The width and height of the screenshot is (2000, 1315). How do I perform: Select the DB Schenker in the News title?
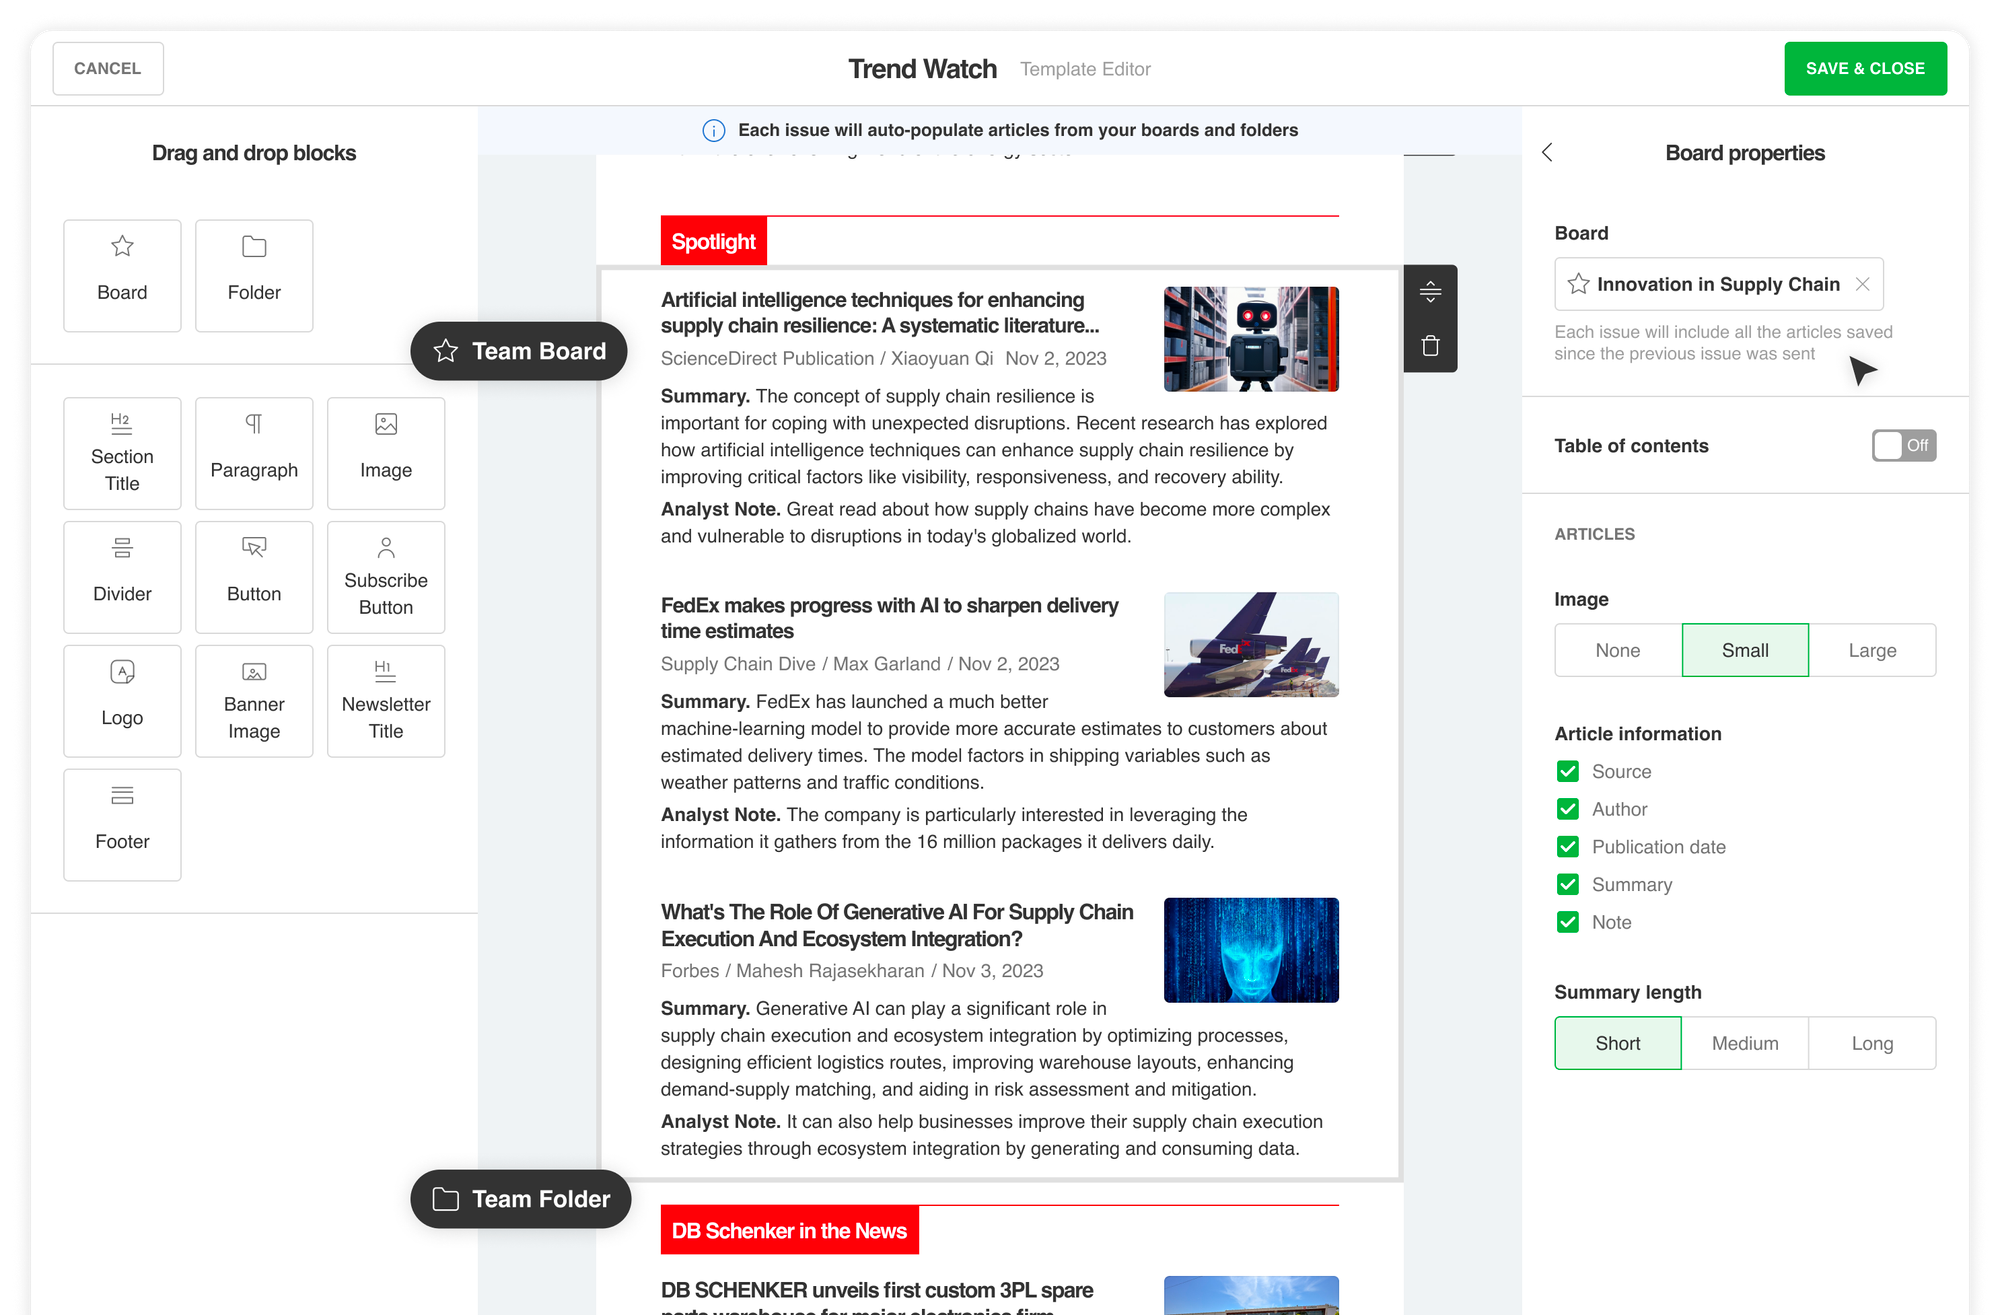coord(789,1230)
